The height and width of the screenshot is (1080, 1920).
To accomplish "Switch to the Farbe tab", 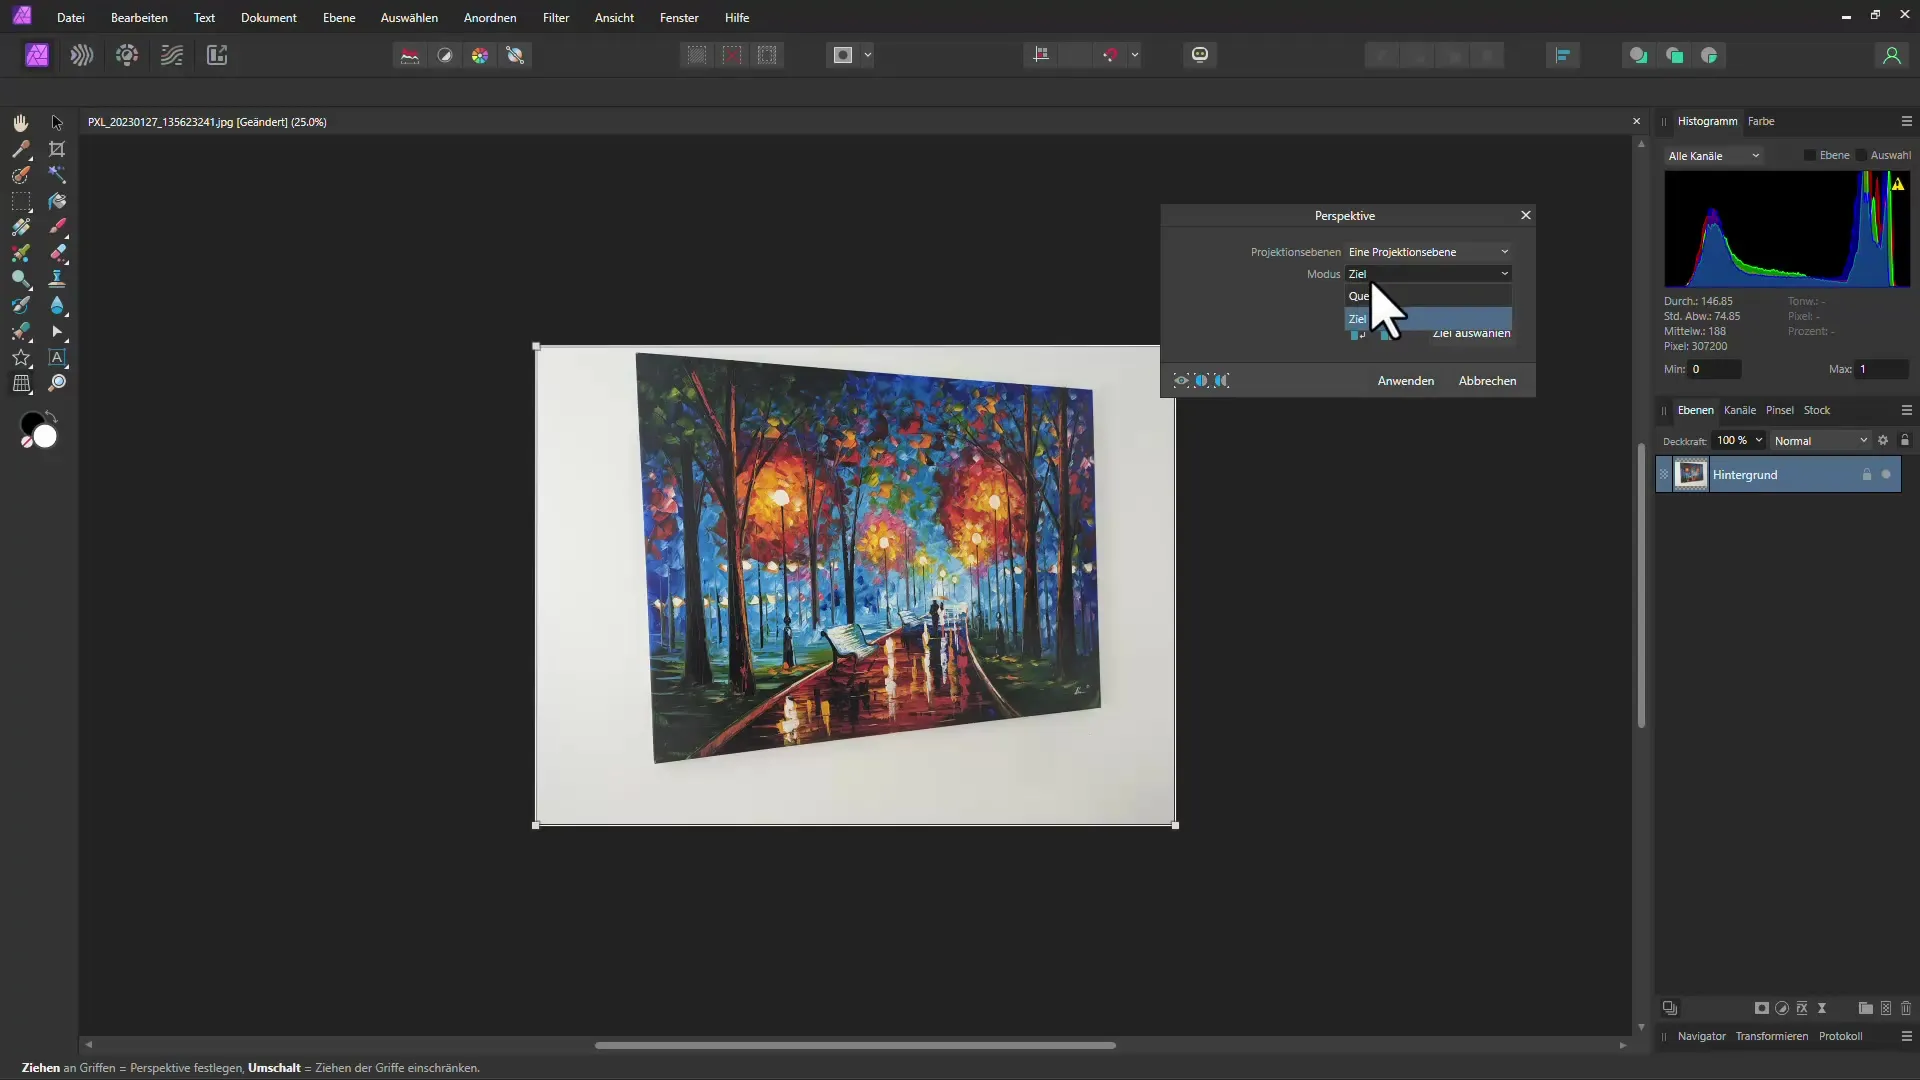I will (x=1762, y=120).
